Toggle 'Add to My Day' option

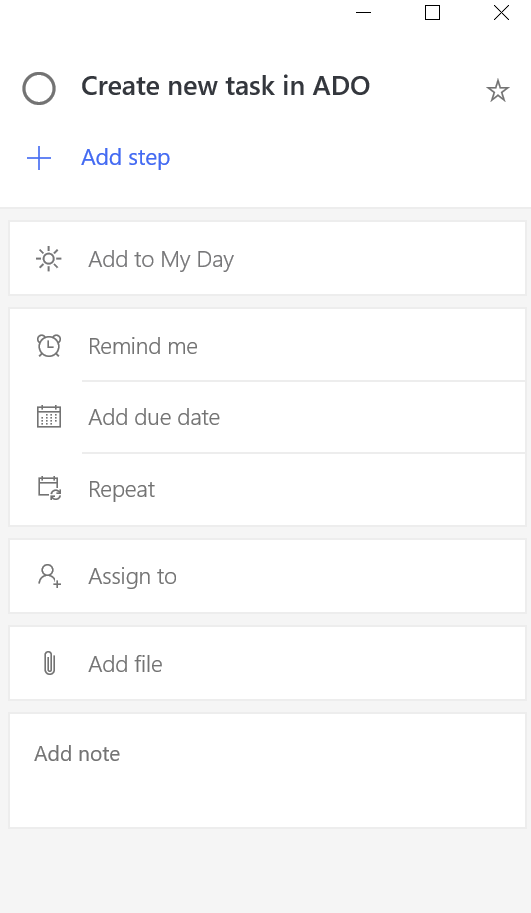[x=267, y=258]
